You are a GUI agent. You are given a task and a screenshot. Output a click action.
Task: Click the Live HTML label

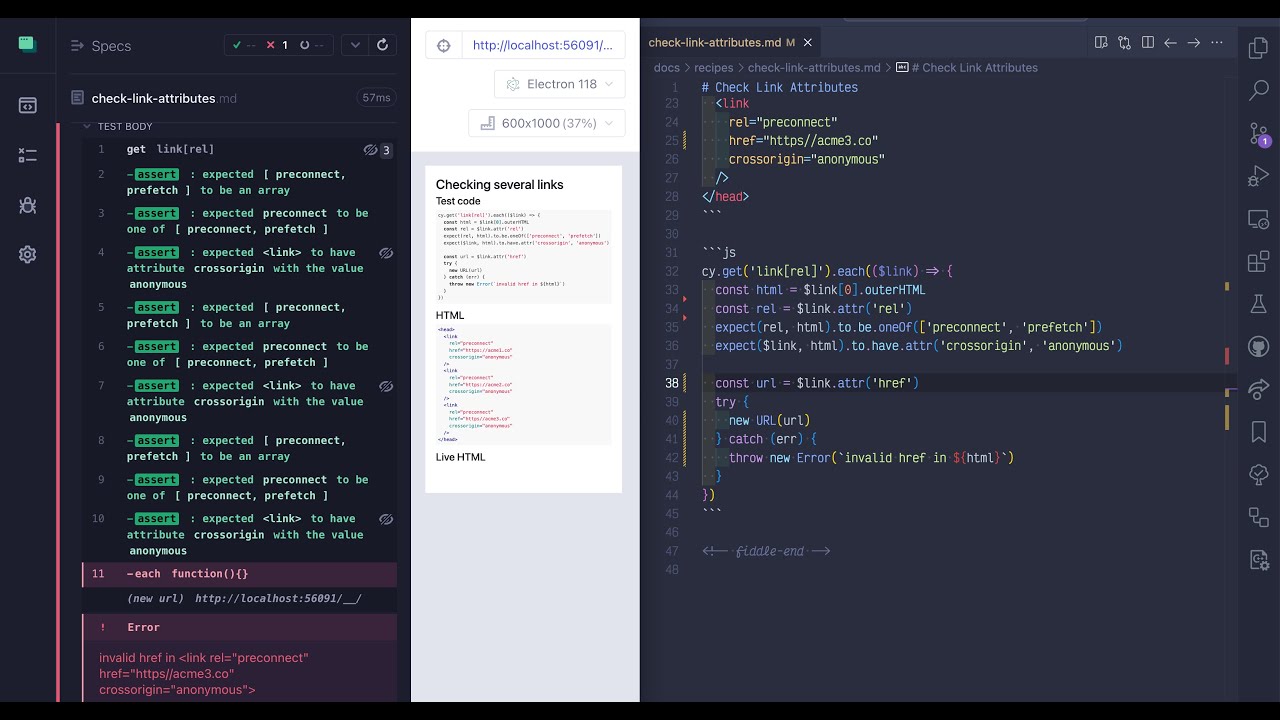[x=460, y=457]
